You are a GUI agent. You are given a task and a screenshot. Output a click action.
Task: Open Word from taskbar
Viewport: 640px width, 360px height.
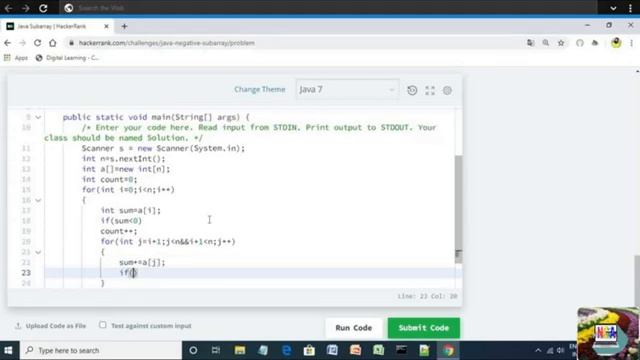pos(332,350)
